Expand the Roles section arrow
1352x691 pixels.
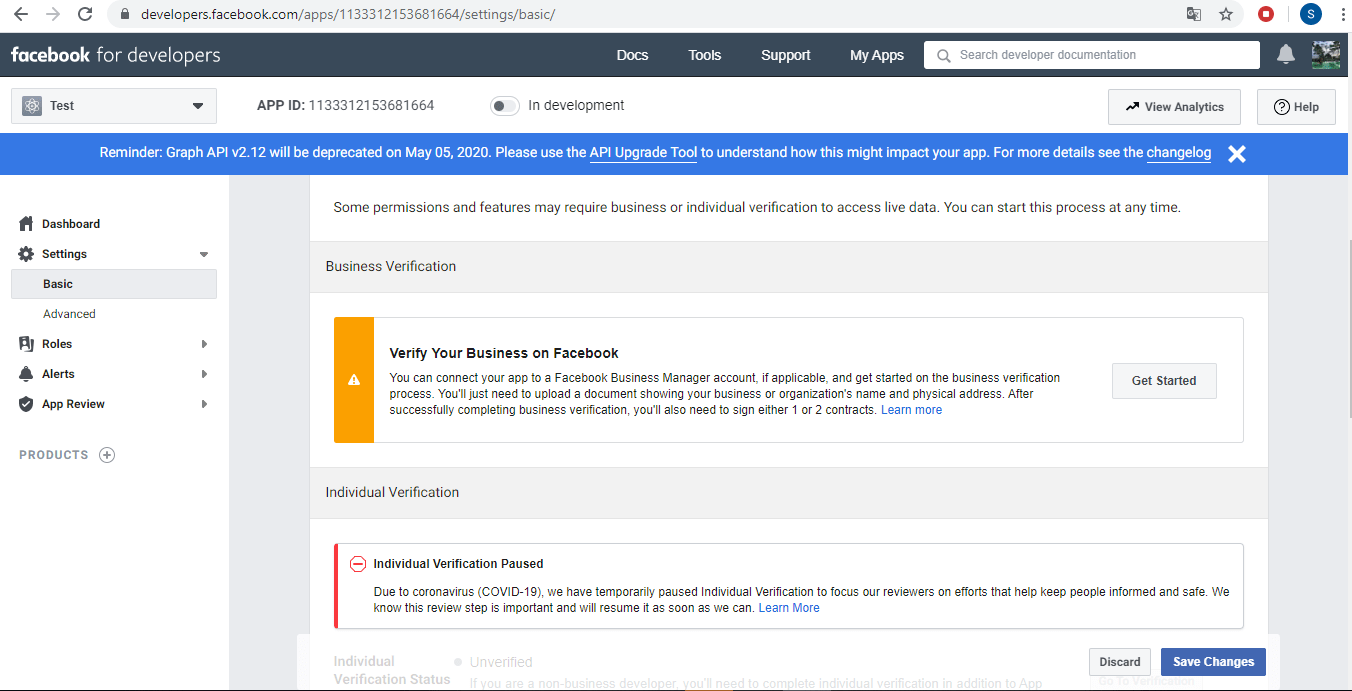(x=205, y=344)
